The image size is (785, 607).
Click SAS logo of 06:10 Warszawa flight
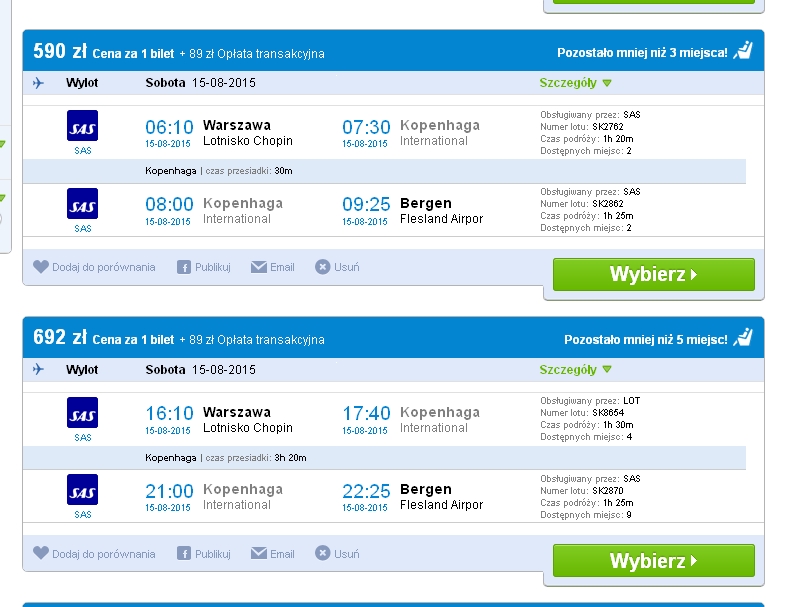click(83, 126)
